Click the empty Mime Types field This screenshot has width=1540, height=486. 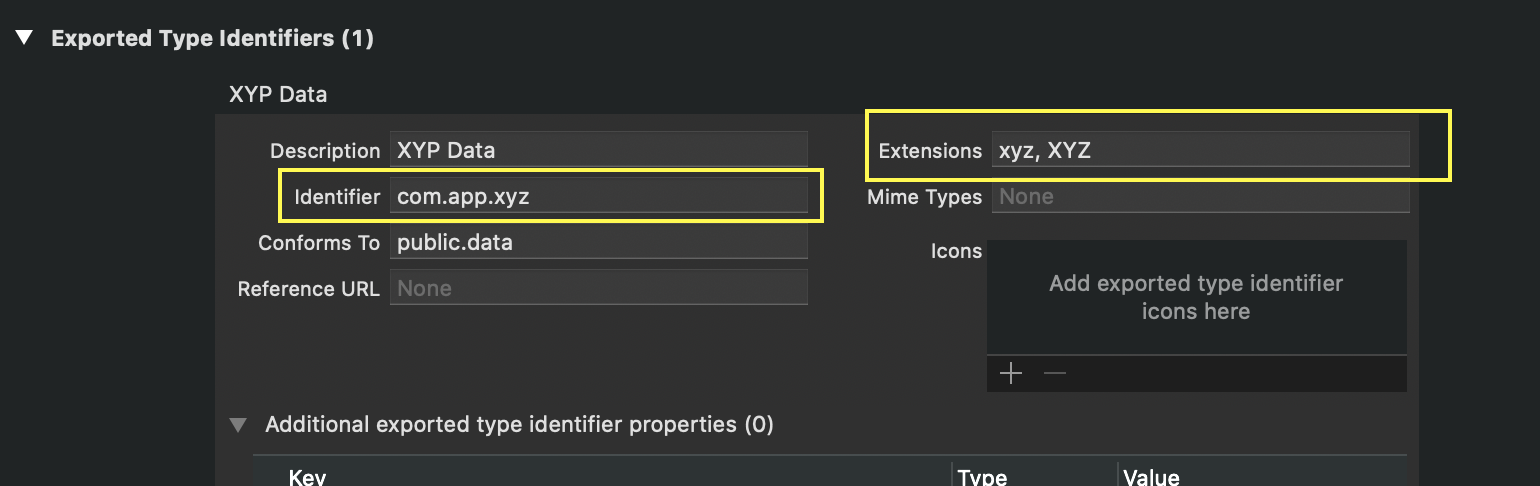click(x=1200, y=196)
